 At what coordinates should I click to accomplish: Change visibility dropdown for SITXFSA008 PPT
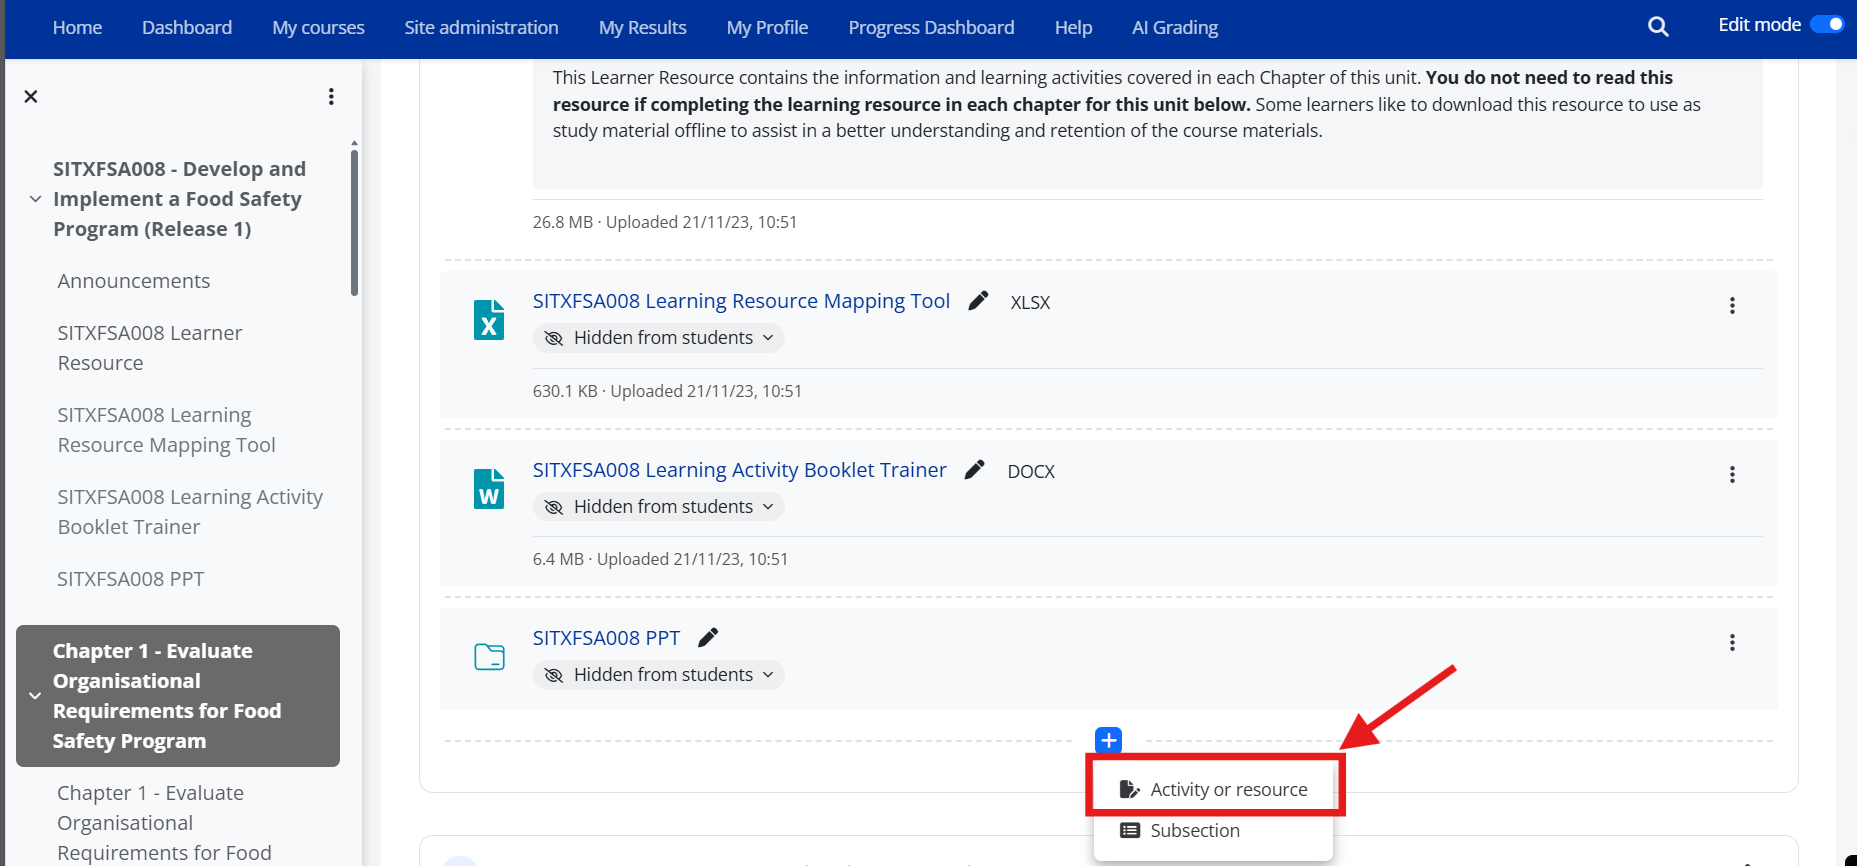click(x=658, y=676)
